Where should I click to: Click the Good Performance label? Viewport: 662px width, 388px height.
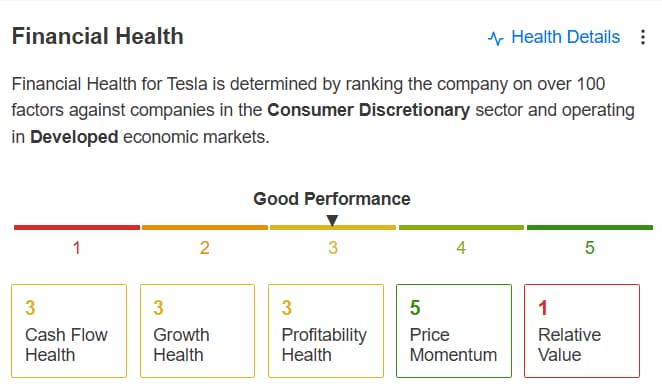click(332, 199)
